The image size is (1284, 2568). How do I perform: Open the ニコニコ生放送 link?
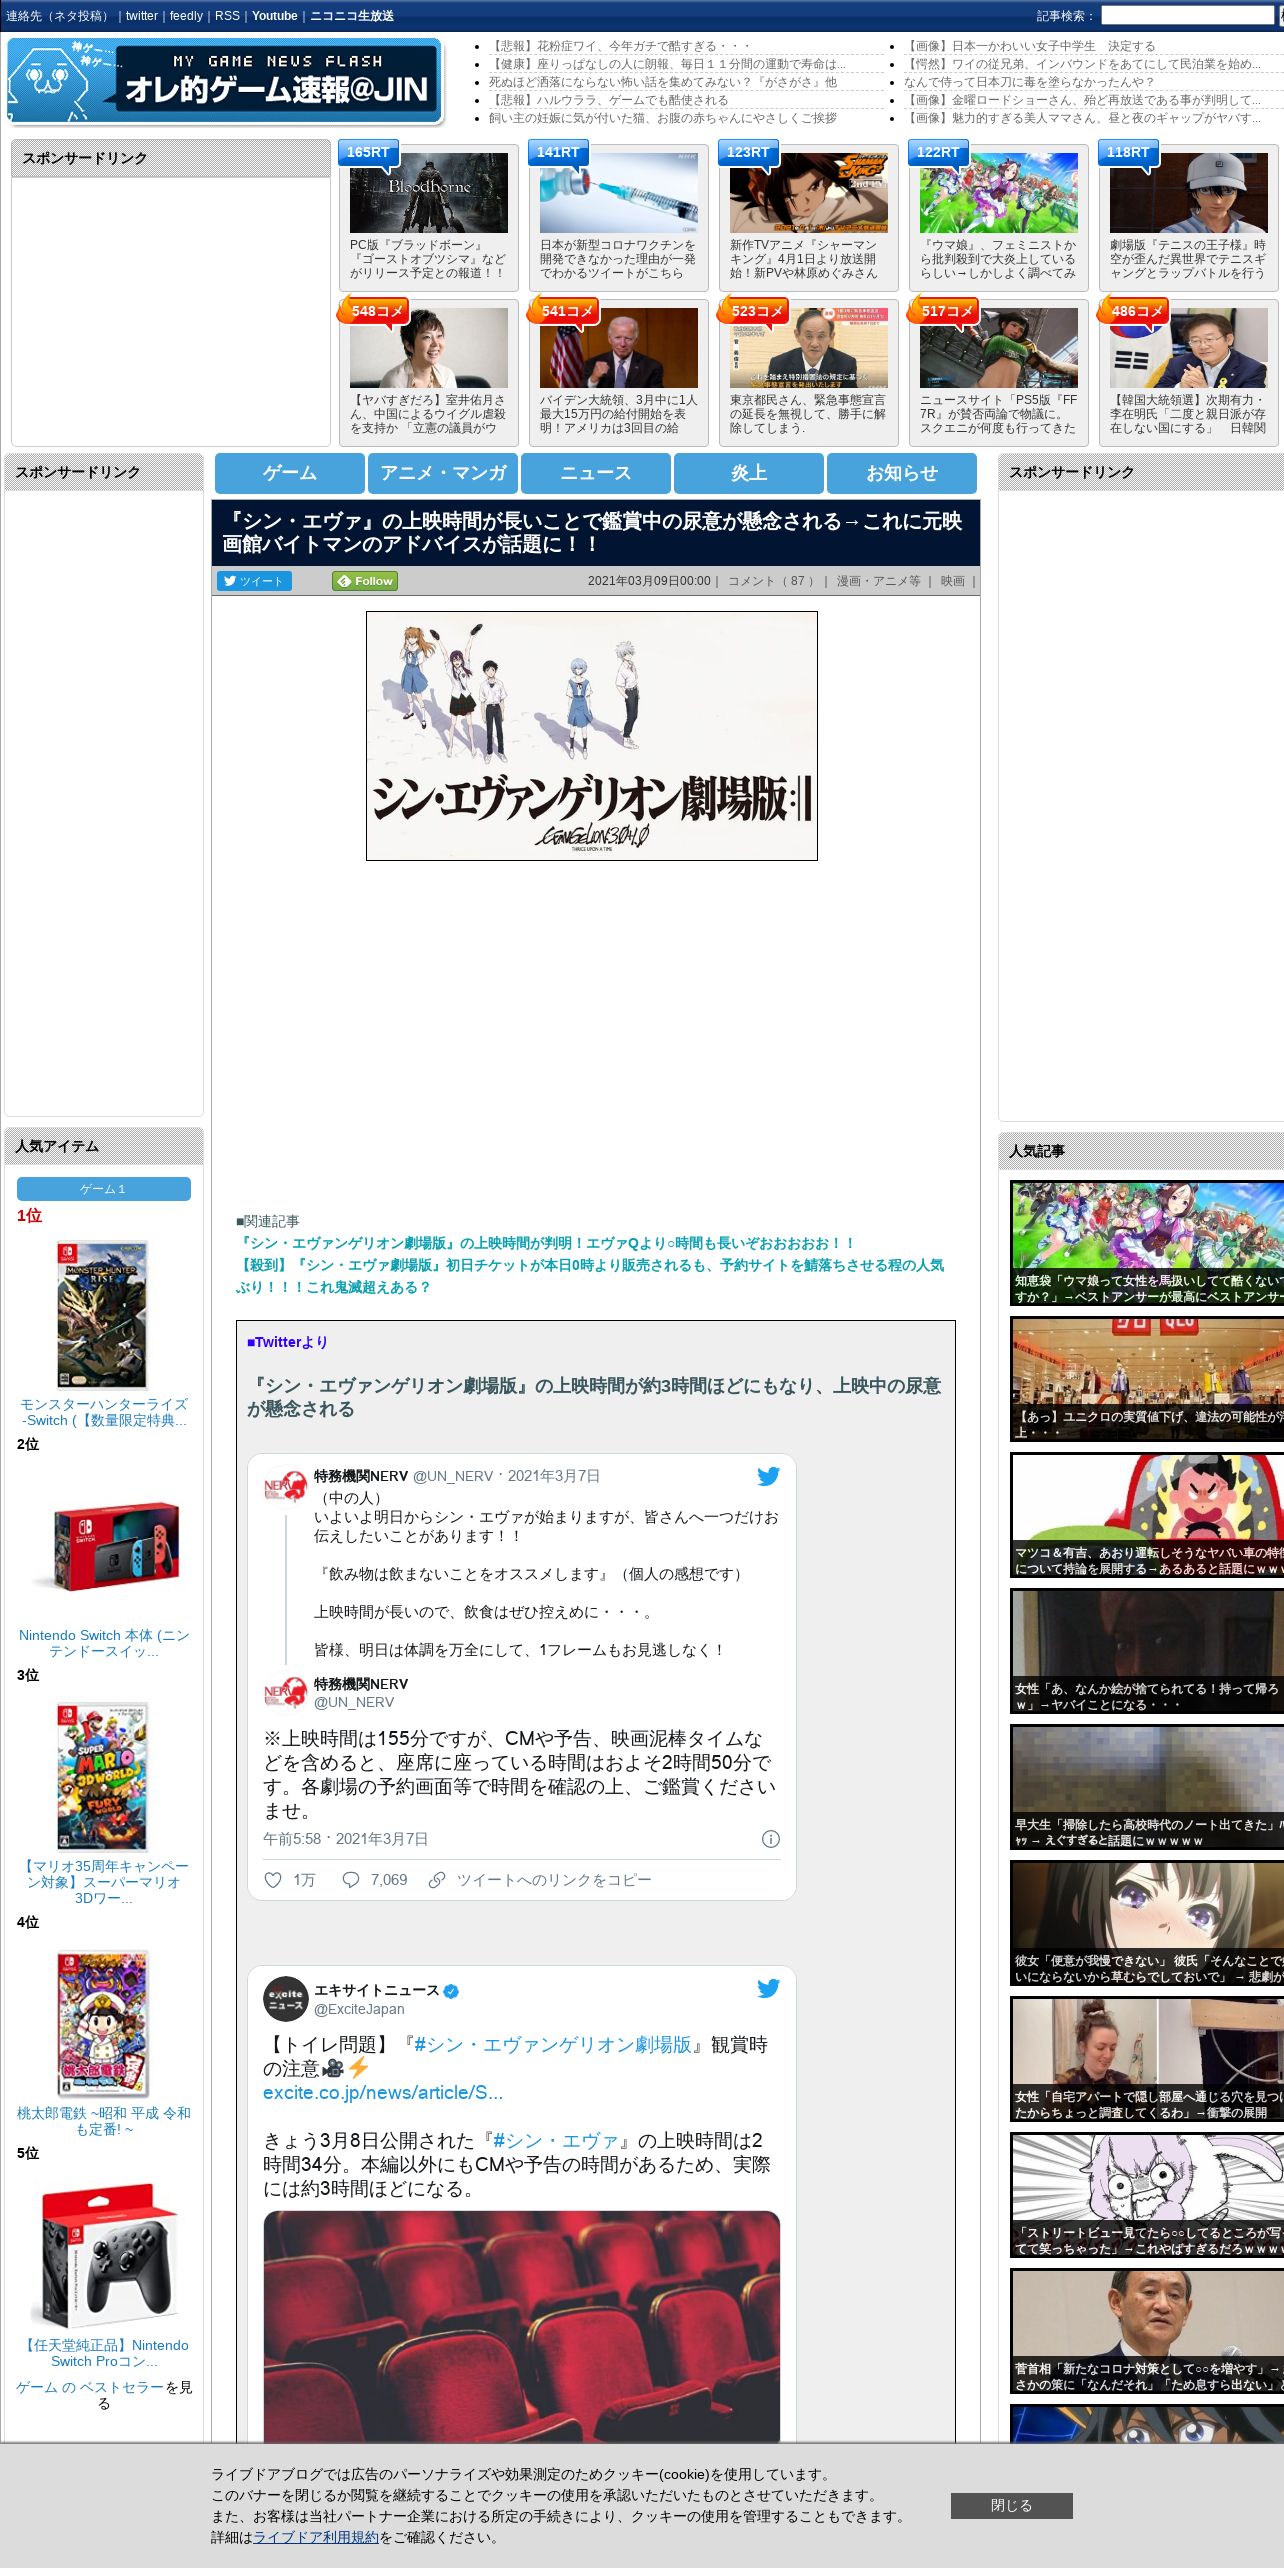[x=352, y=16]
